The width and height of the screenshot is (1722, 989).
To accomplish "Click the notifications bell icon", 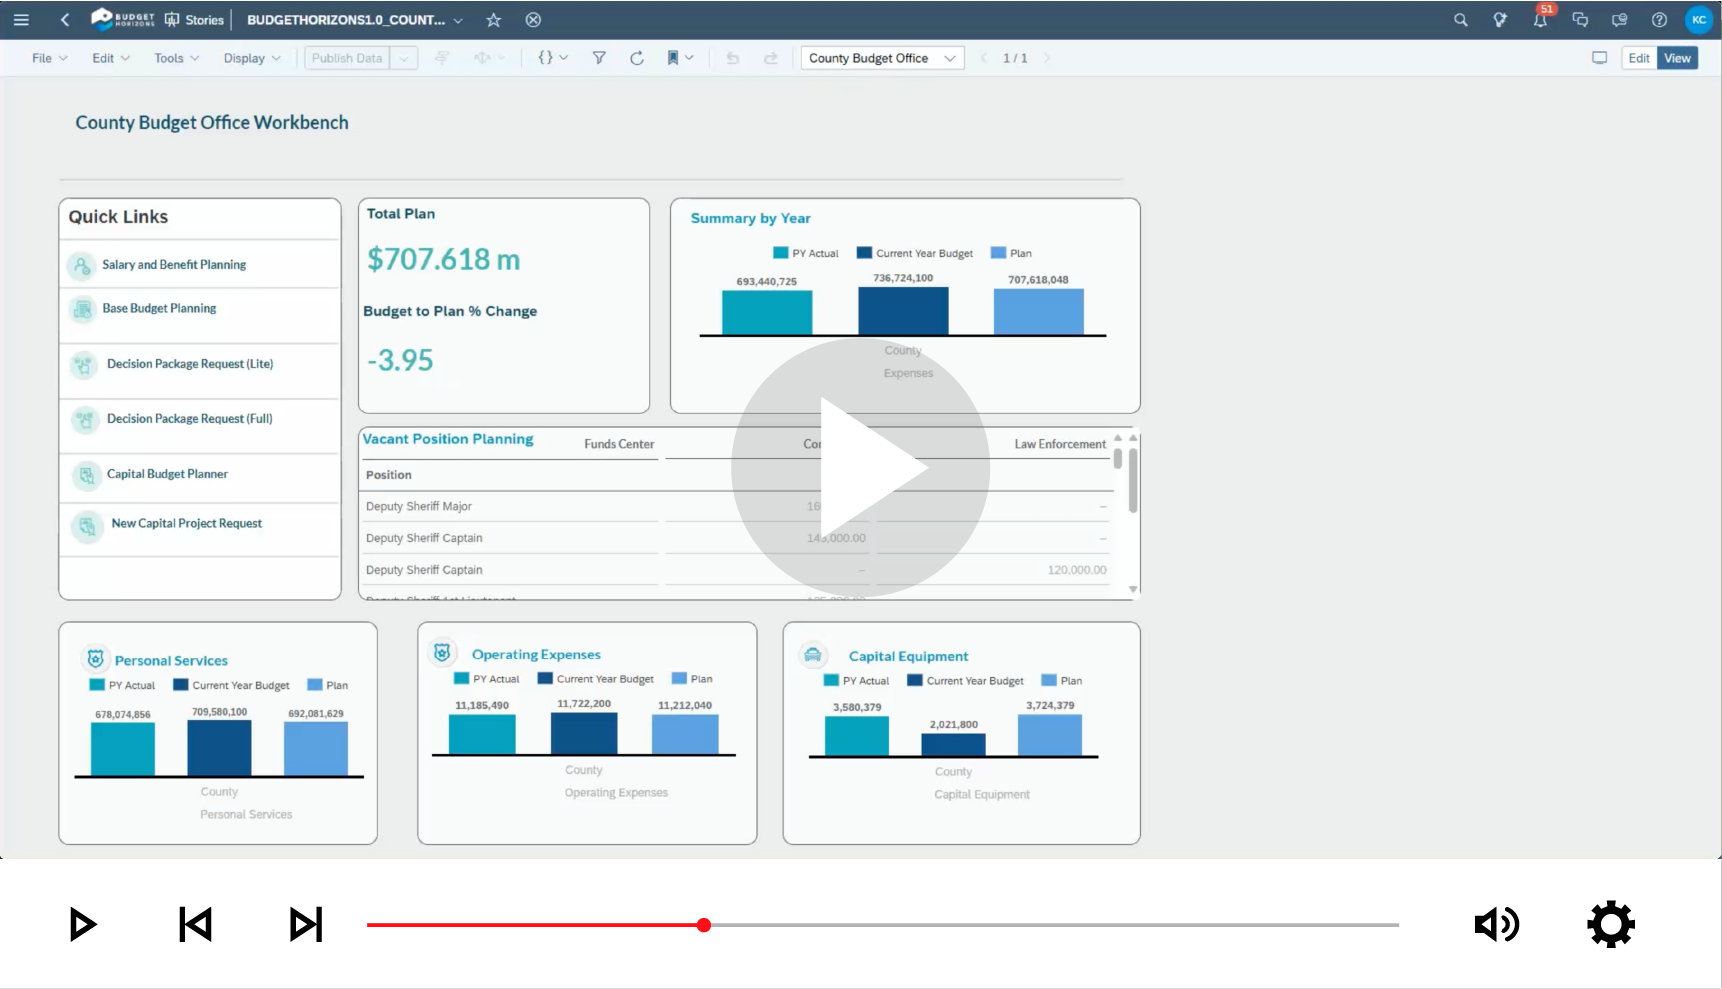I will click(1540, 20).
